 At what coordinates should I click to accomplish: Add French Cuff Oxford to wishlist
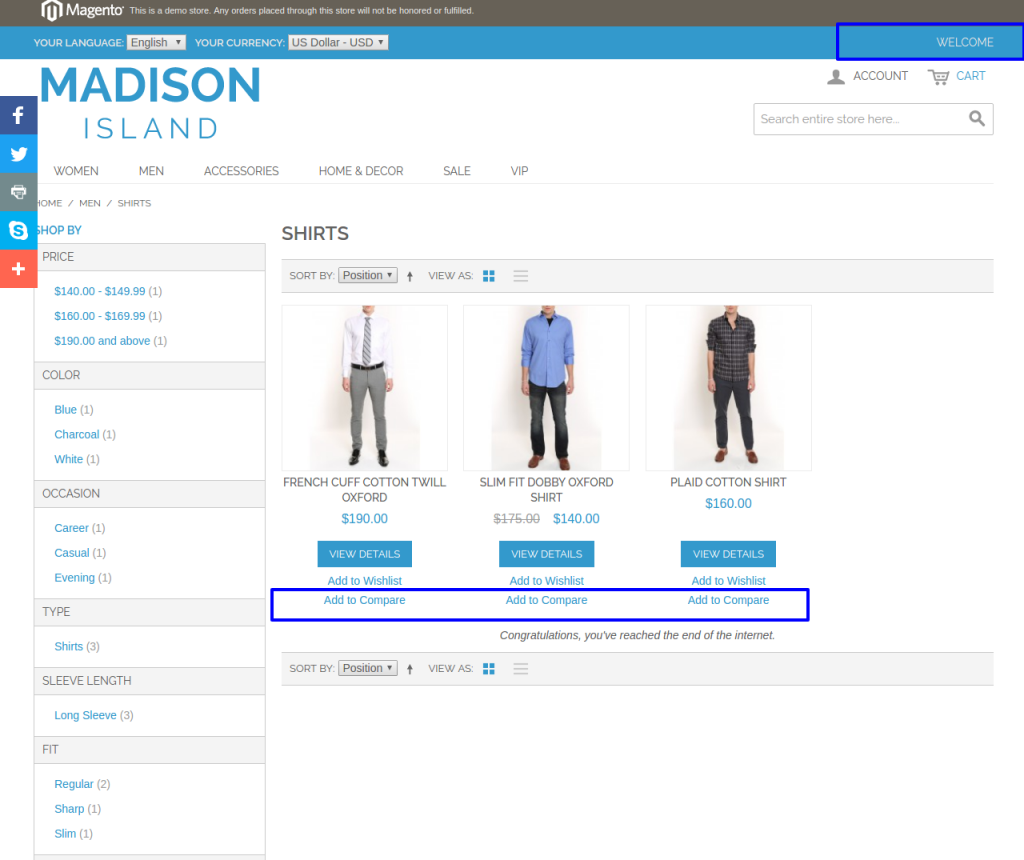tap(364, 581)
